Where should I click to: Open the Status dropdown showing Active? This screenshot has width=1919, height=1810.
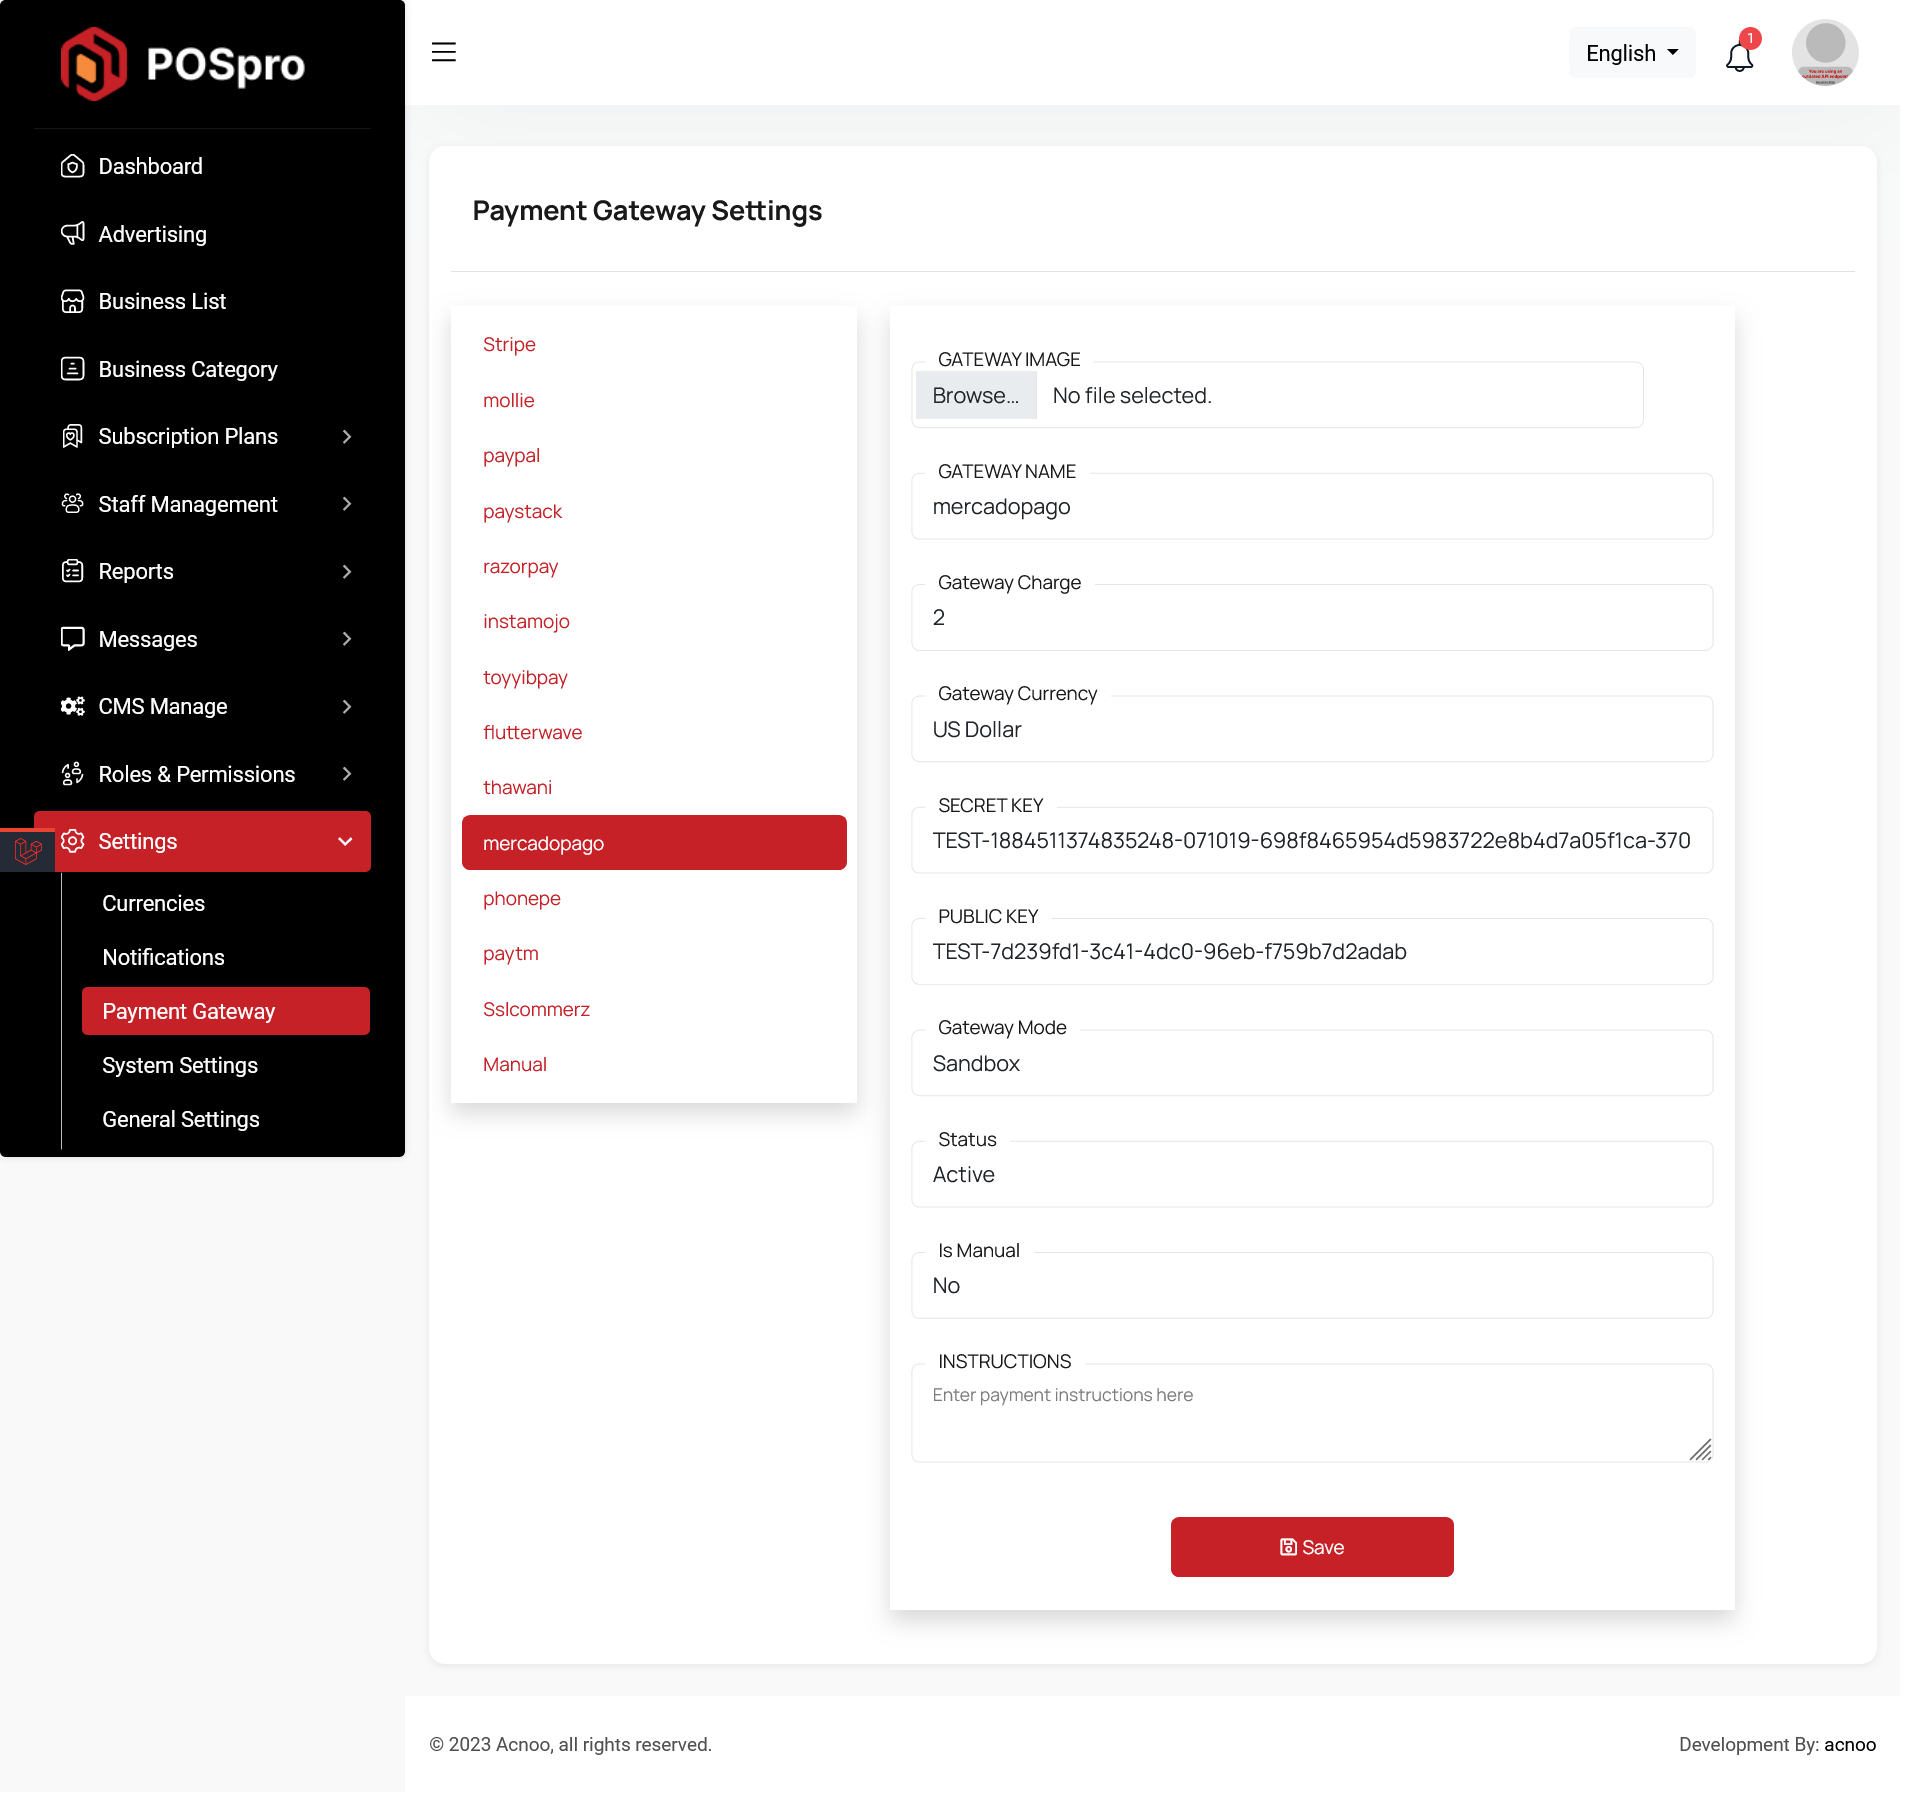(x=1311, y=1174)
